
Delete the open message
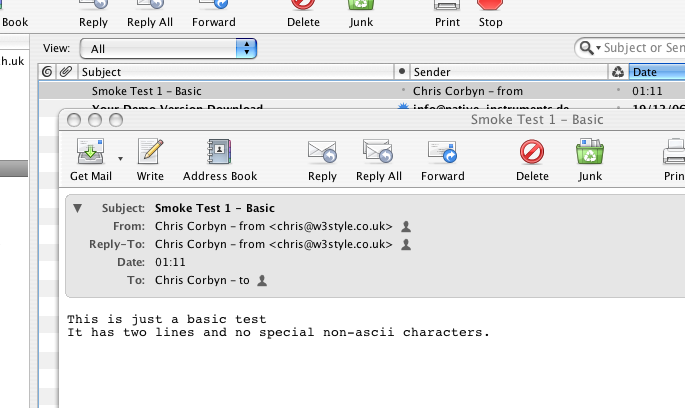click(x=532, y=153)
